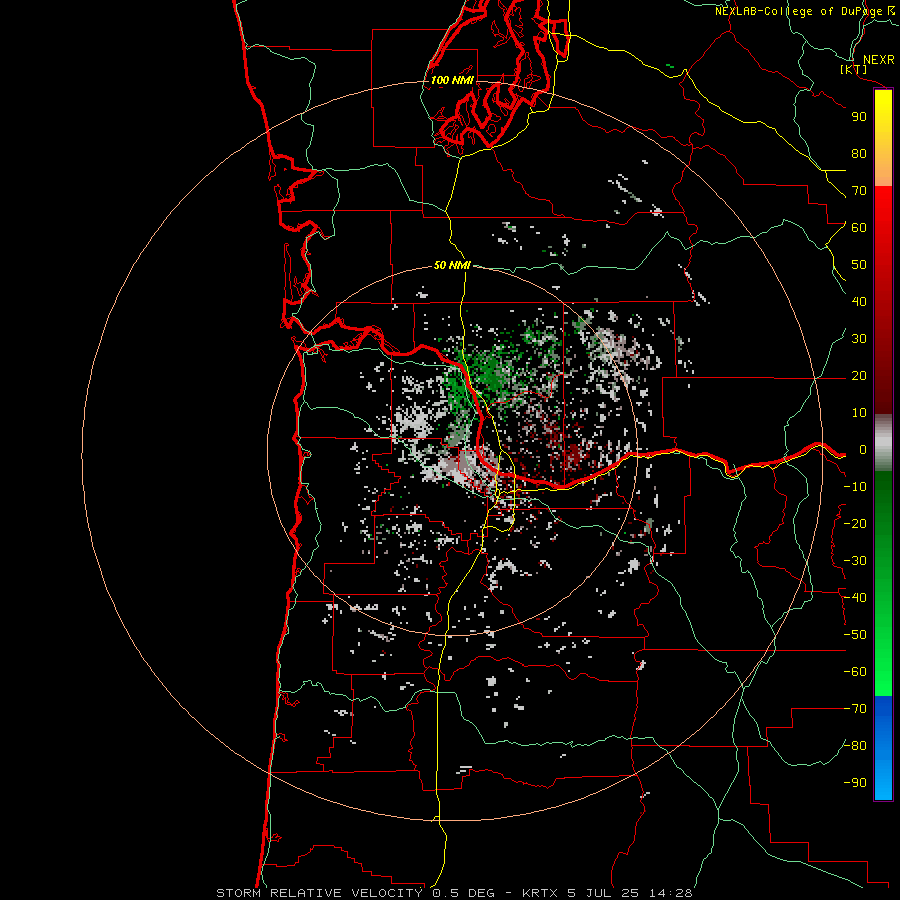Pick the orange segment of the color bar
This screenshot has height=900, width=900.
coord(883,169)
